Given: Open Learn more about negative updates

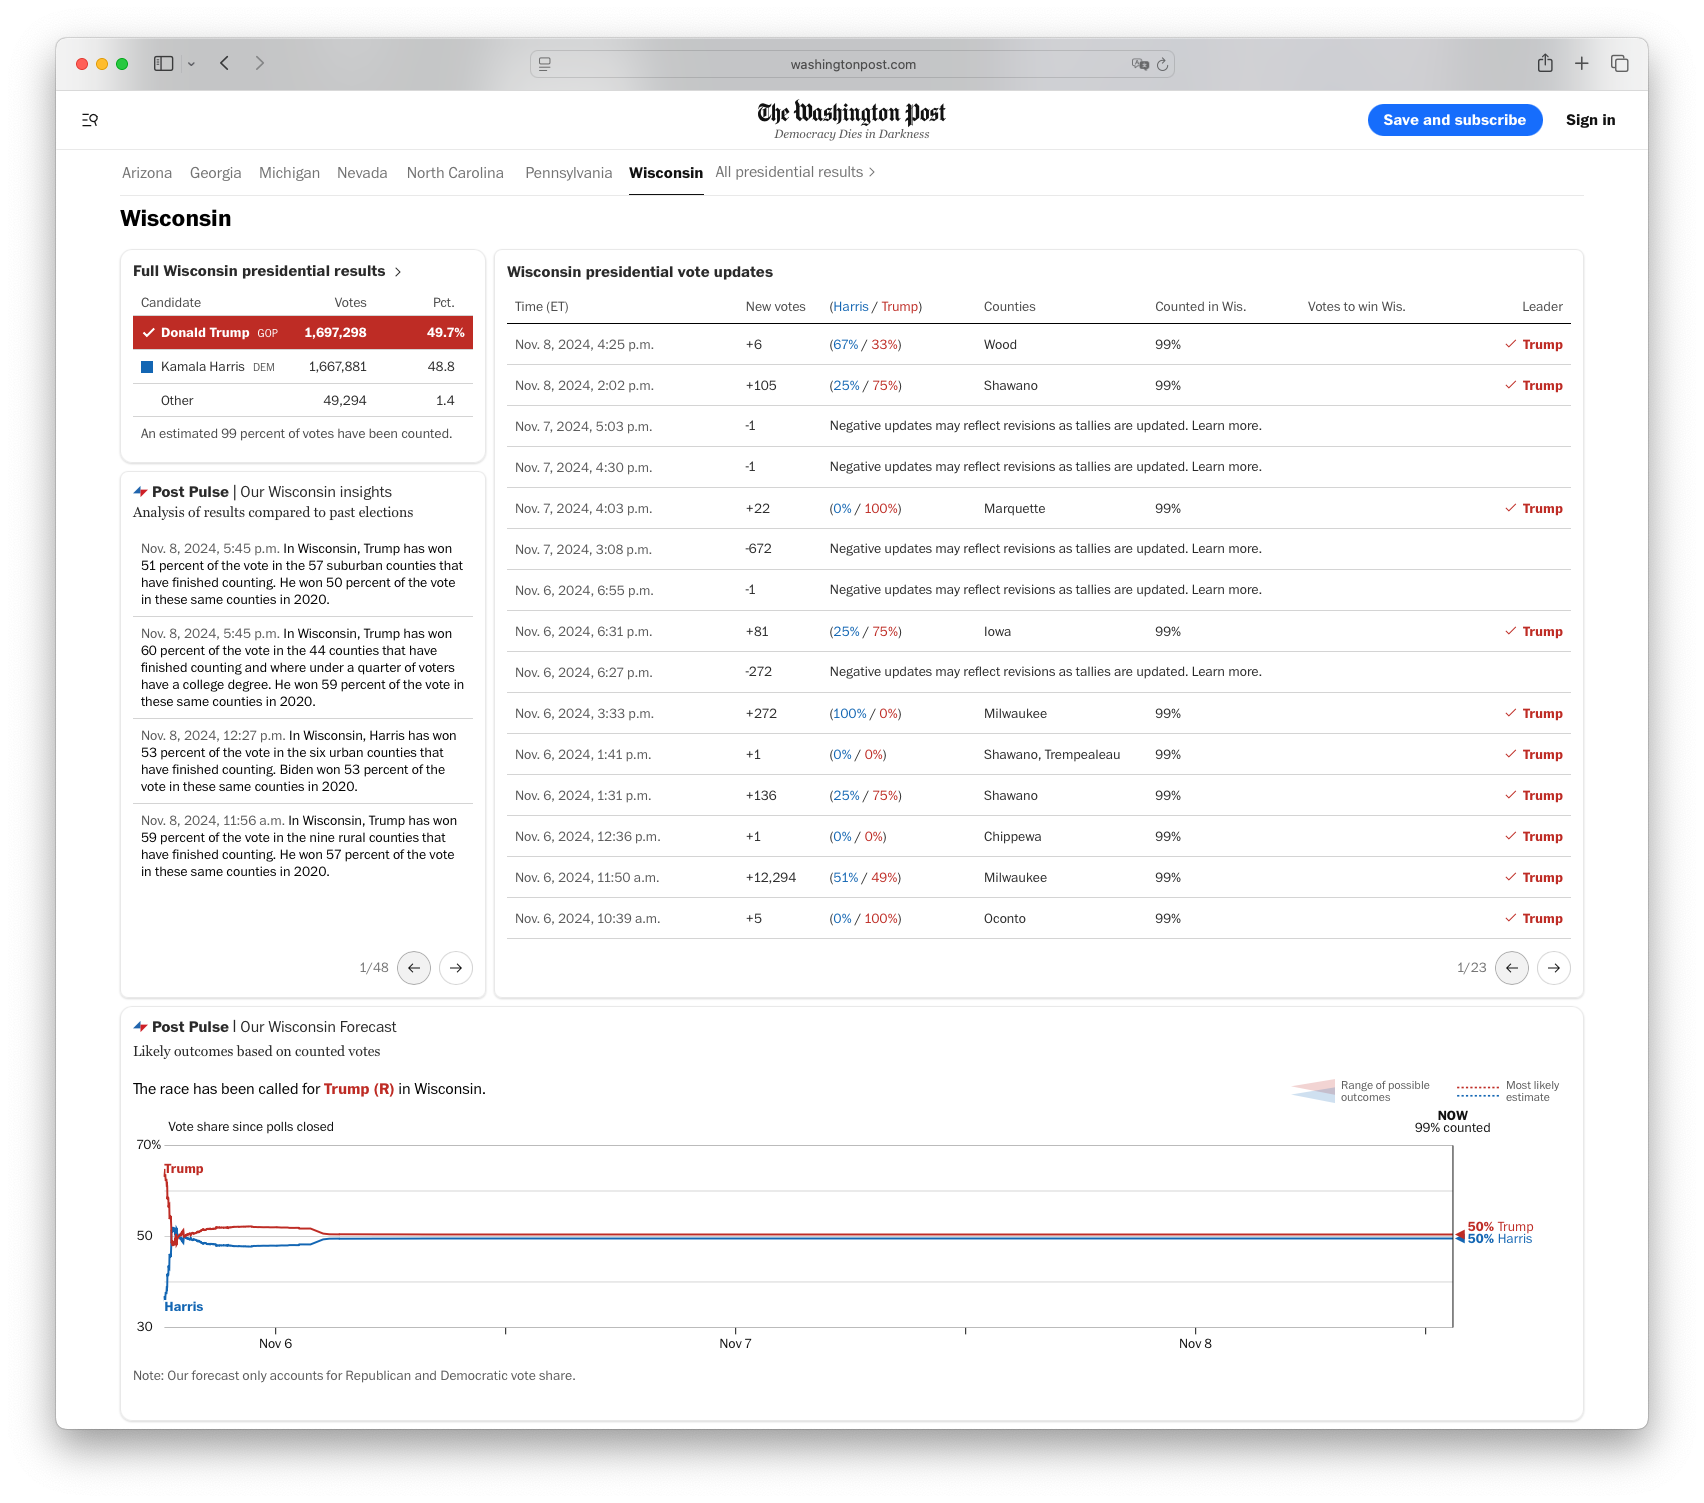Looking at the screenshot, I should 1226,425.
